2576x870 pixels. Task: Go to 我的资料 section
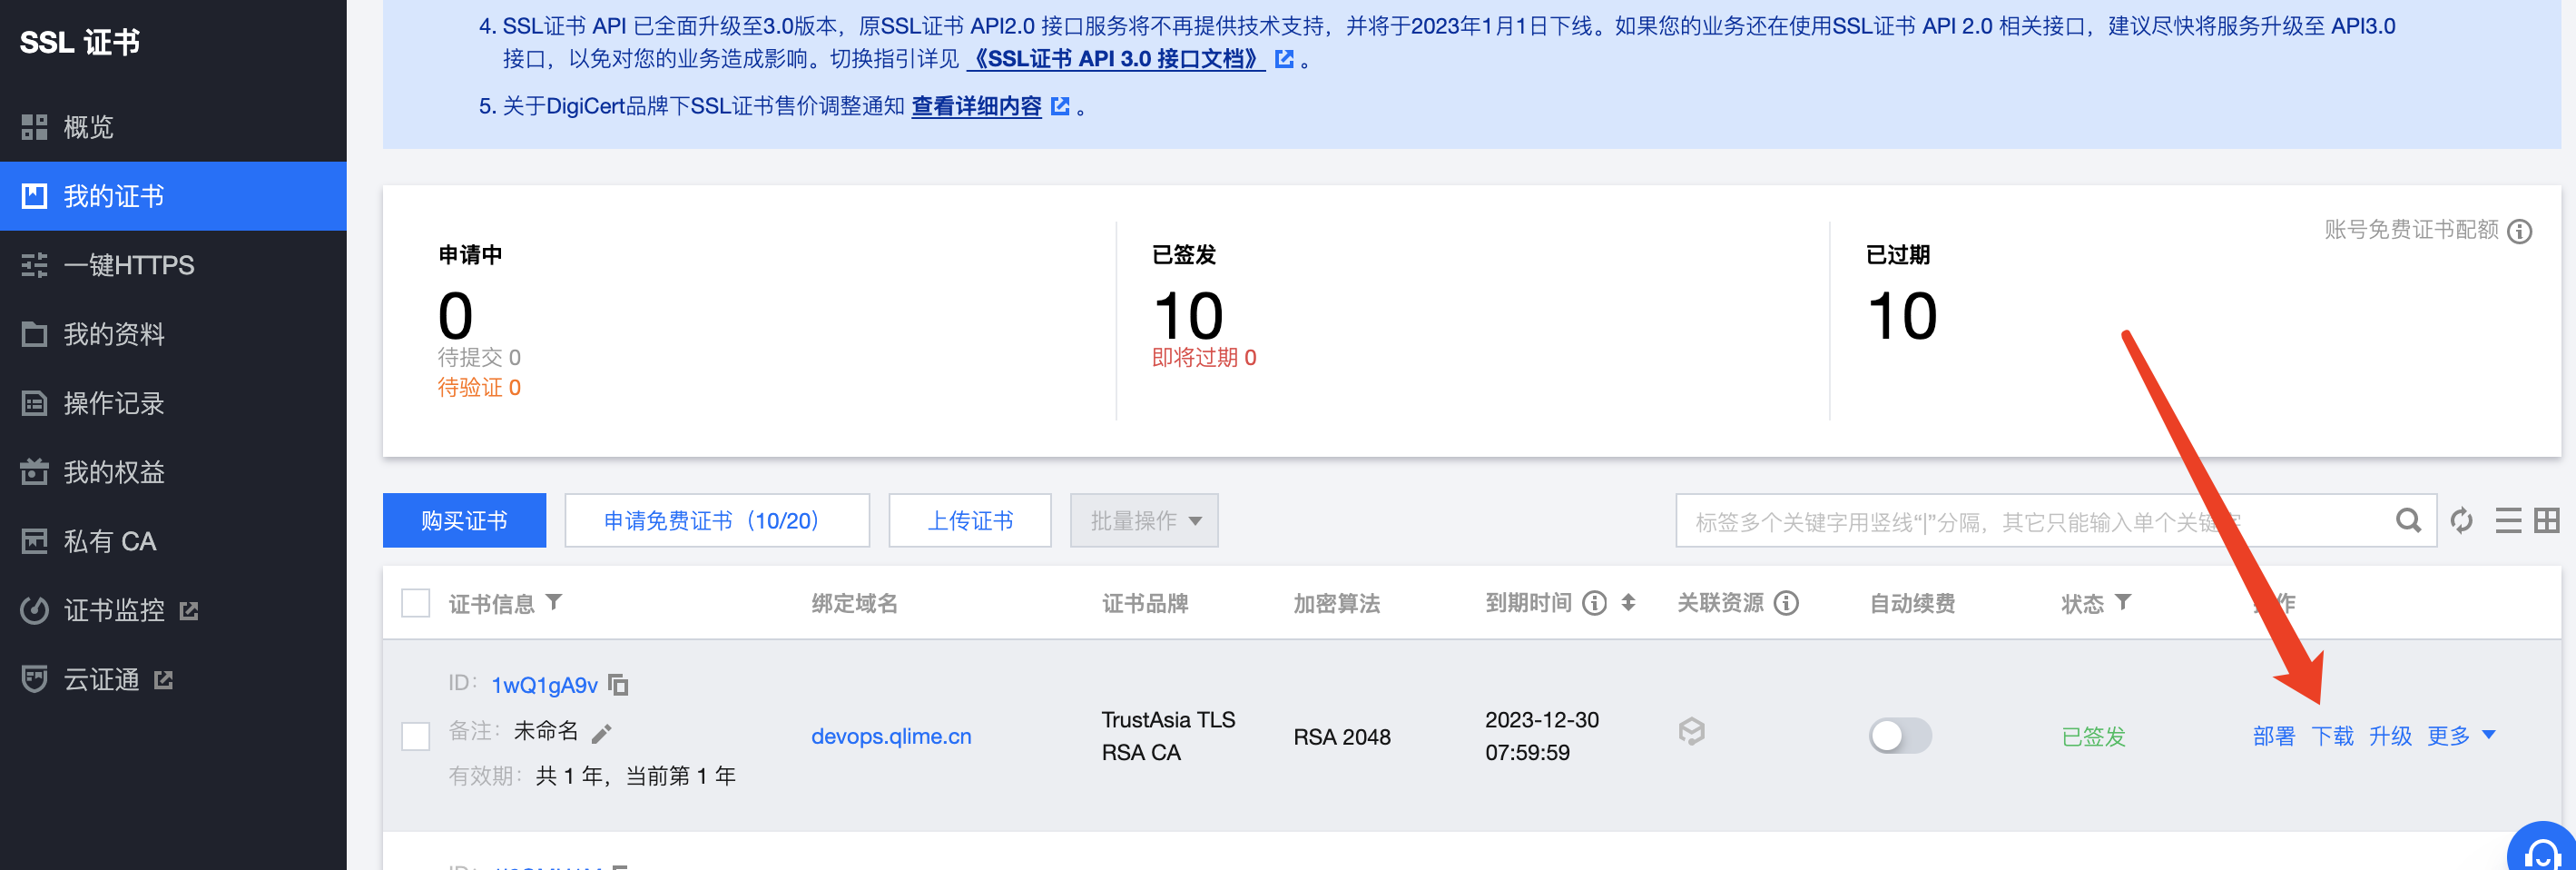(x=173, y=334)
